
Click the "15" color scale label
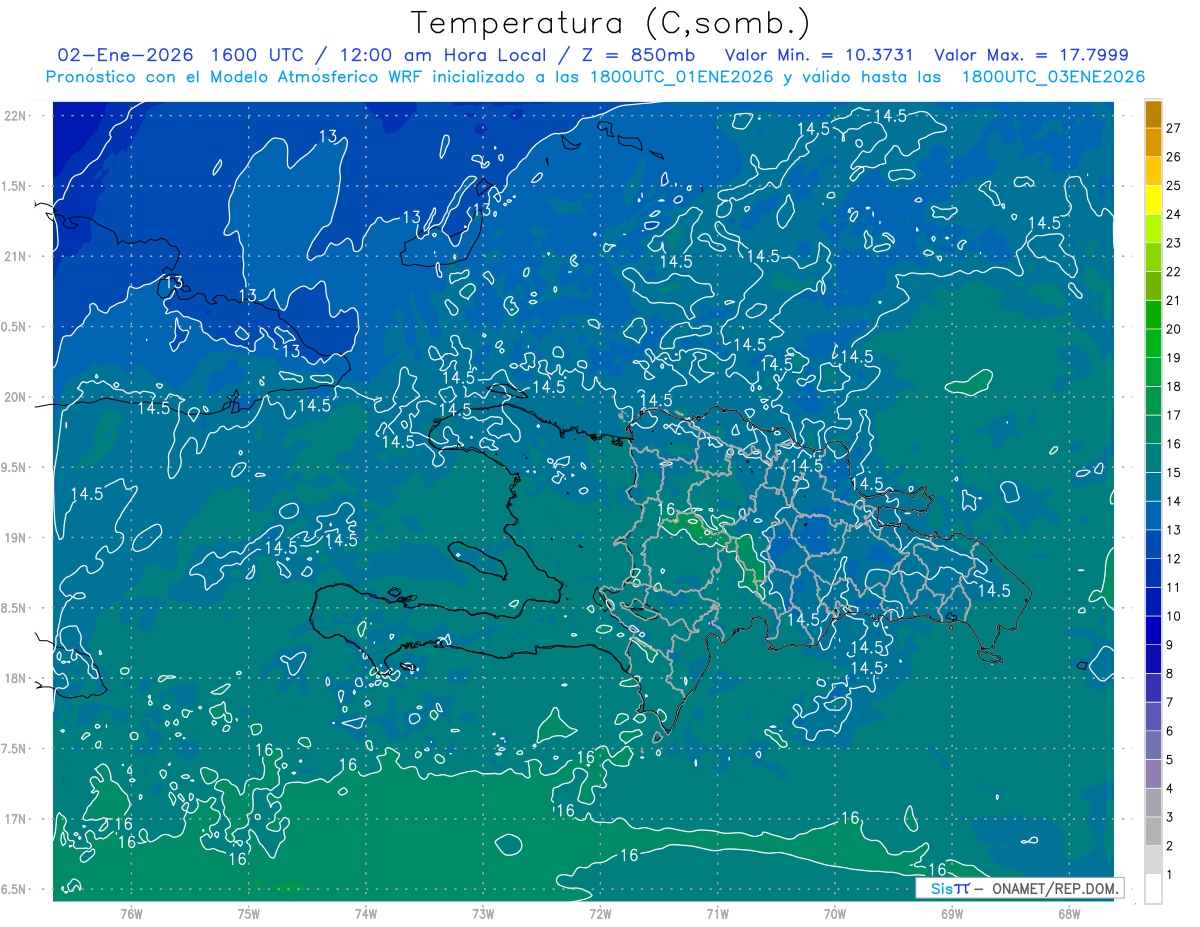point(1174,472)
